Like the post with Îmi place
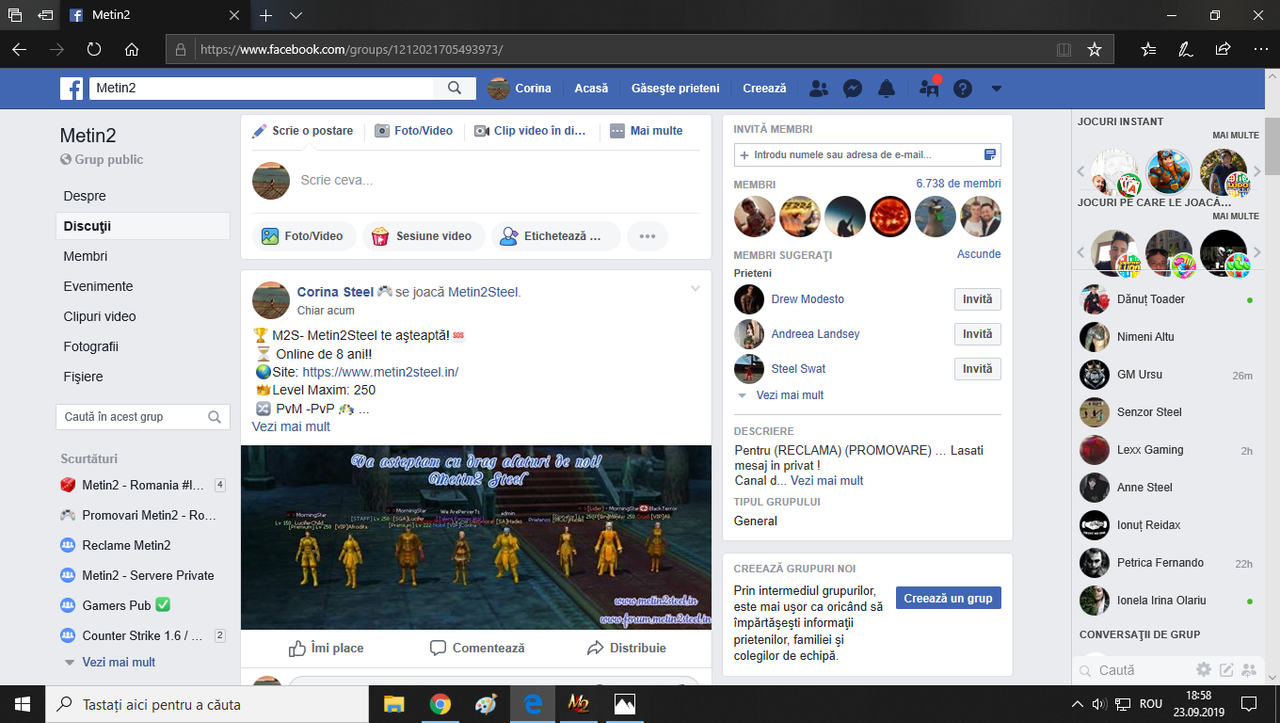Viewport: 1280px width, 723px height. (x=326, y=648)
